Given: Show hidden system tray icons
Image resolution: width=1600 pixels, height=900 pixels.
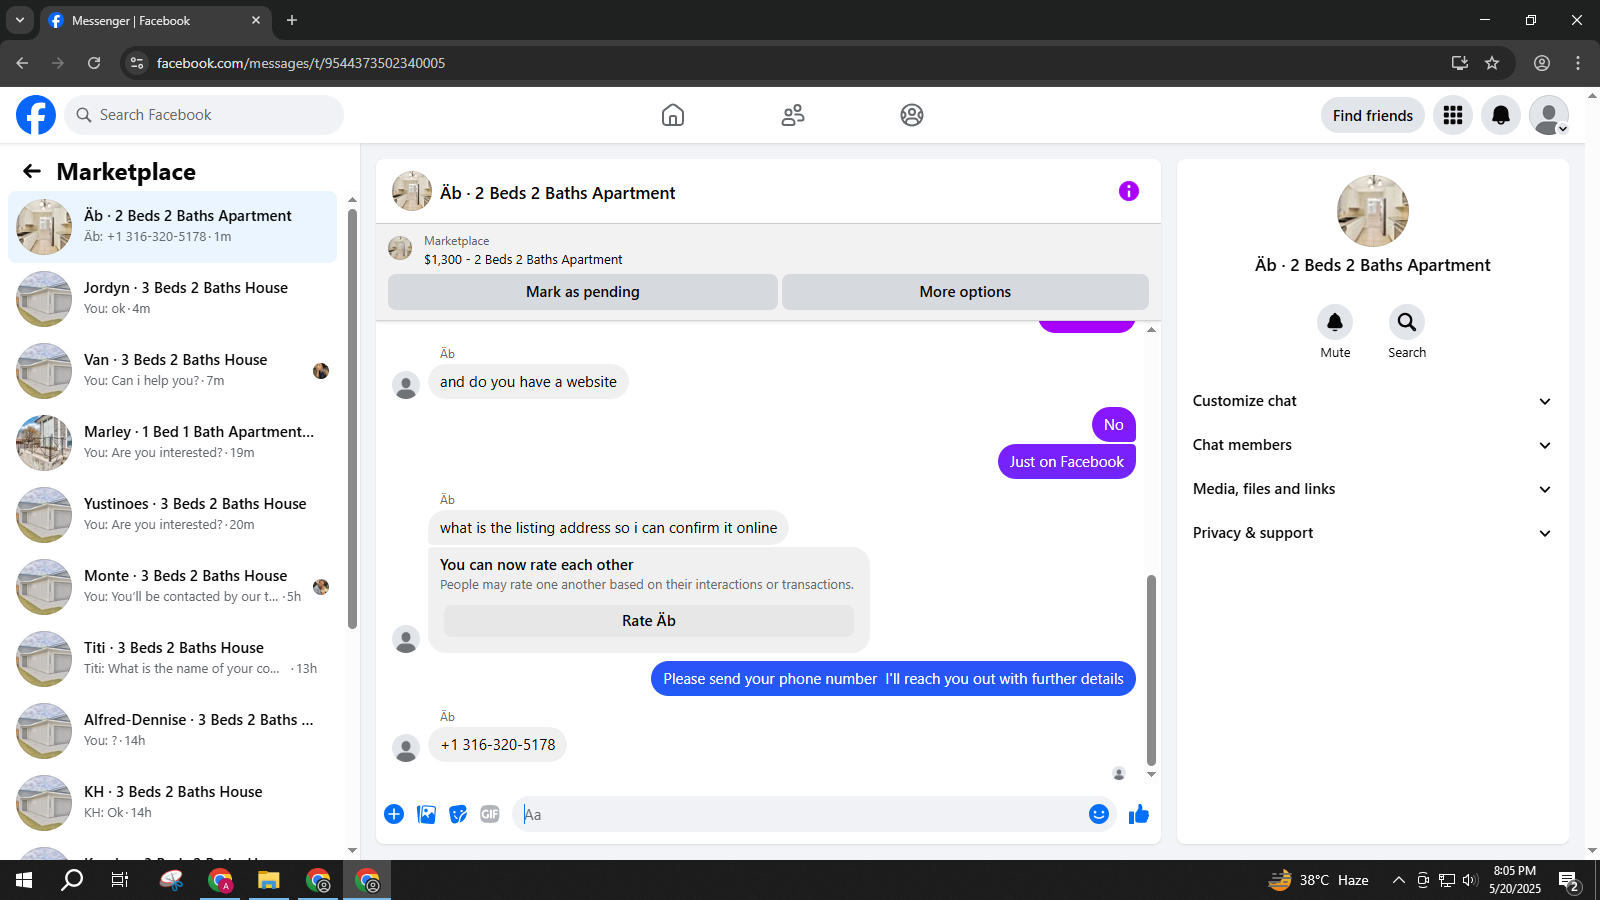Looking at the screenshot, I should (x=1399, y=880).
